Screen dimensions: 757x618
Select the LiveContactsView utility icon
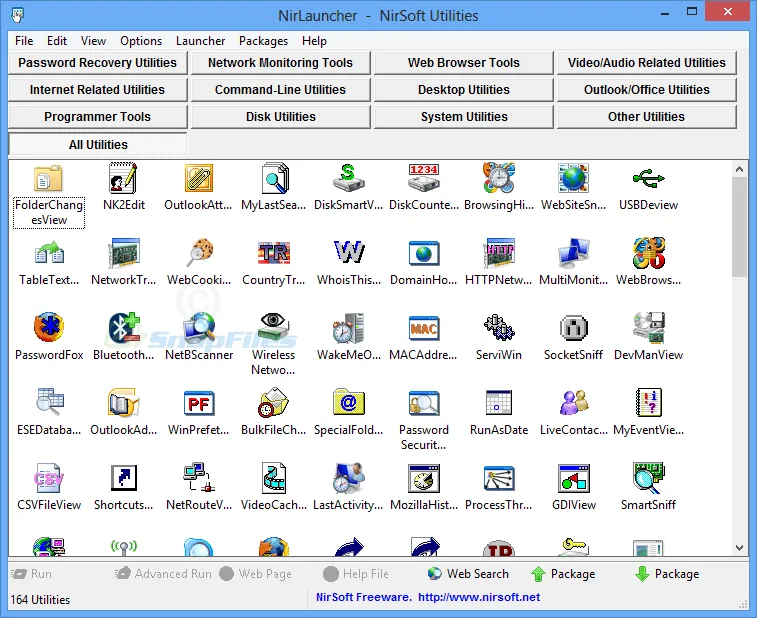click(574, 403)
